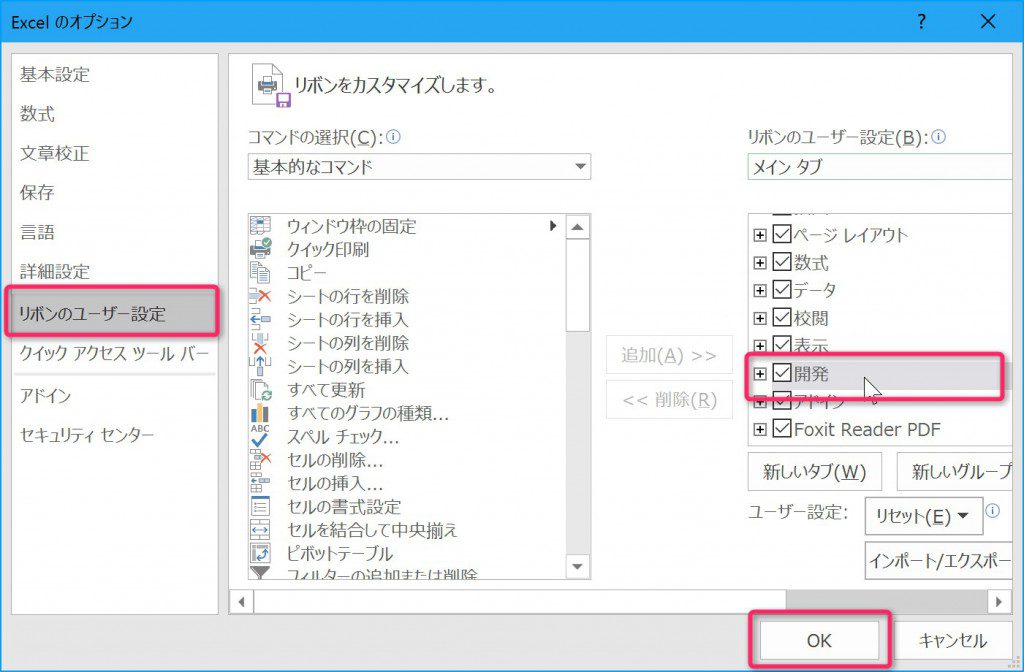1024x672 pixels.
Task: Click the キャンセル button
Action: [x=952, y=641]
